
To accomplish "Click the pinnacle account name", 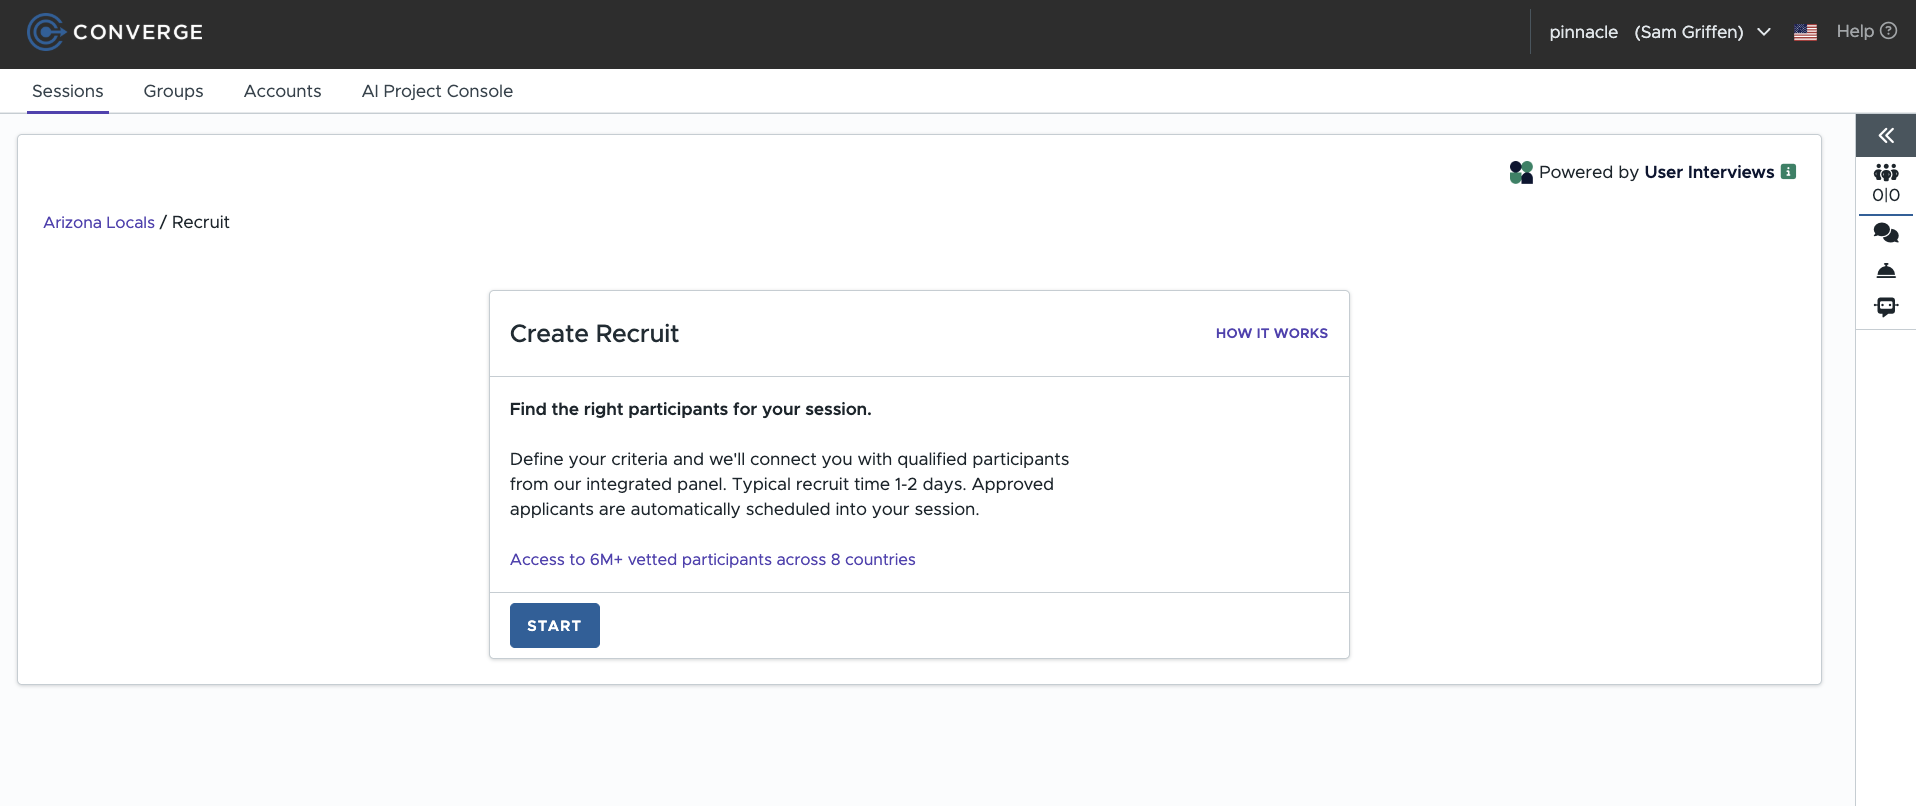I will (x=1584, y=32).
